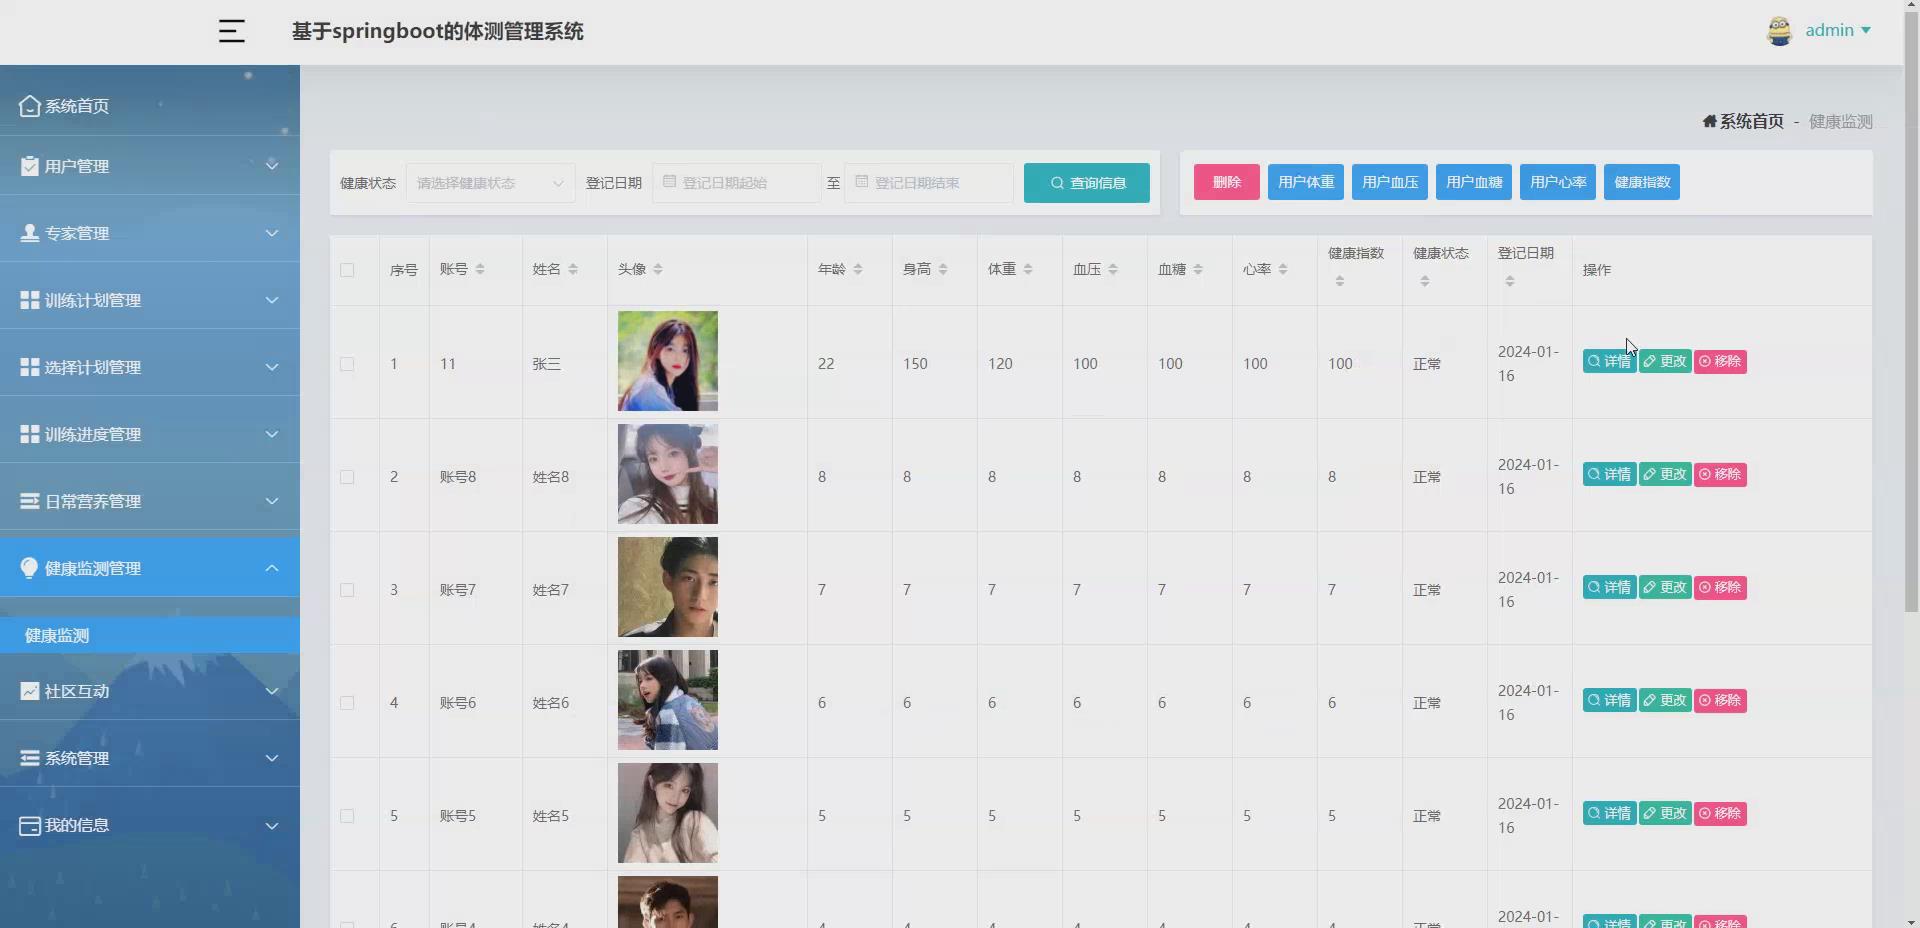Select the 用户管理 sidebar icon
Viewport: 1920px width, 928px height.
[29, 166]
